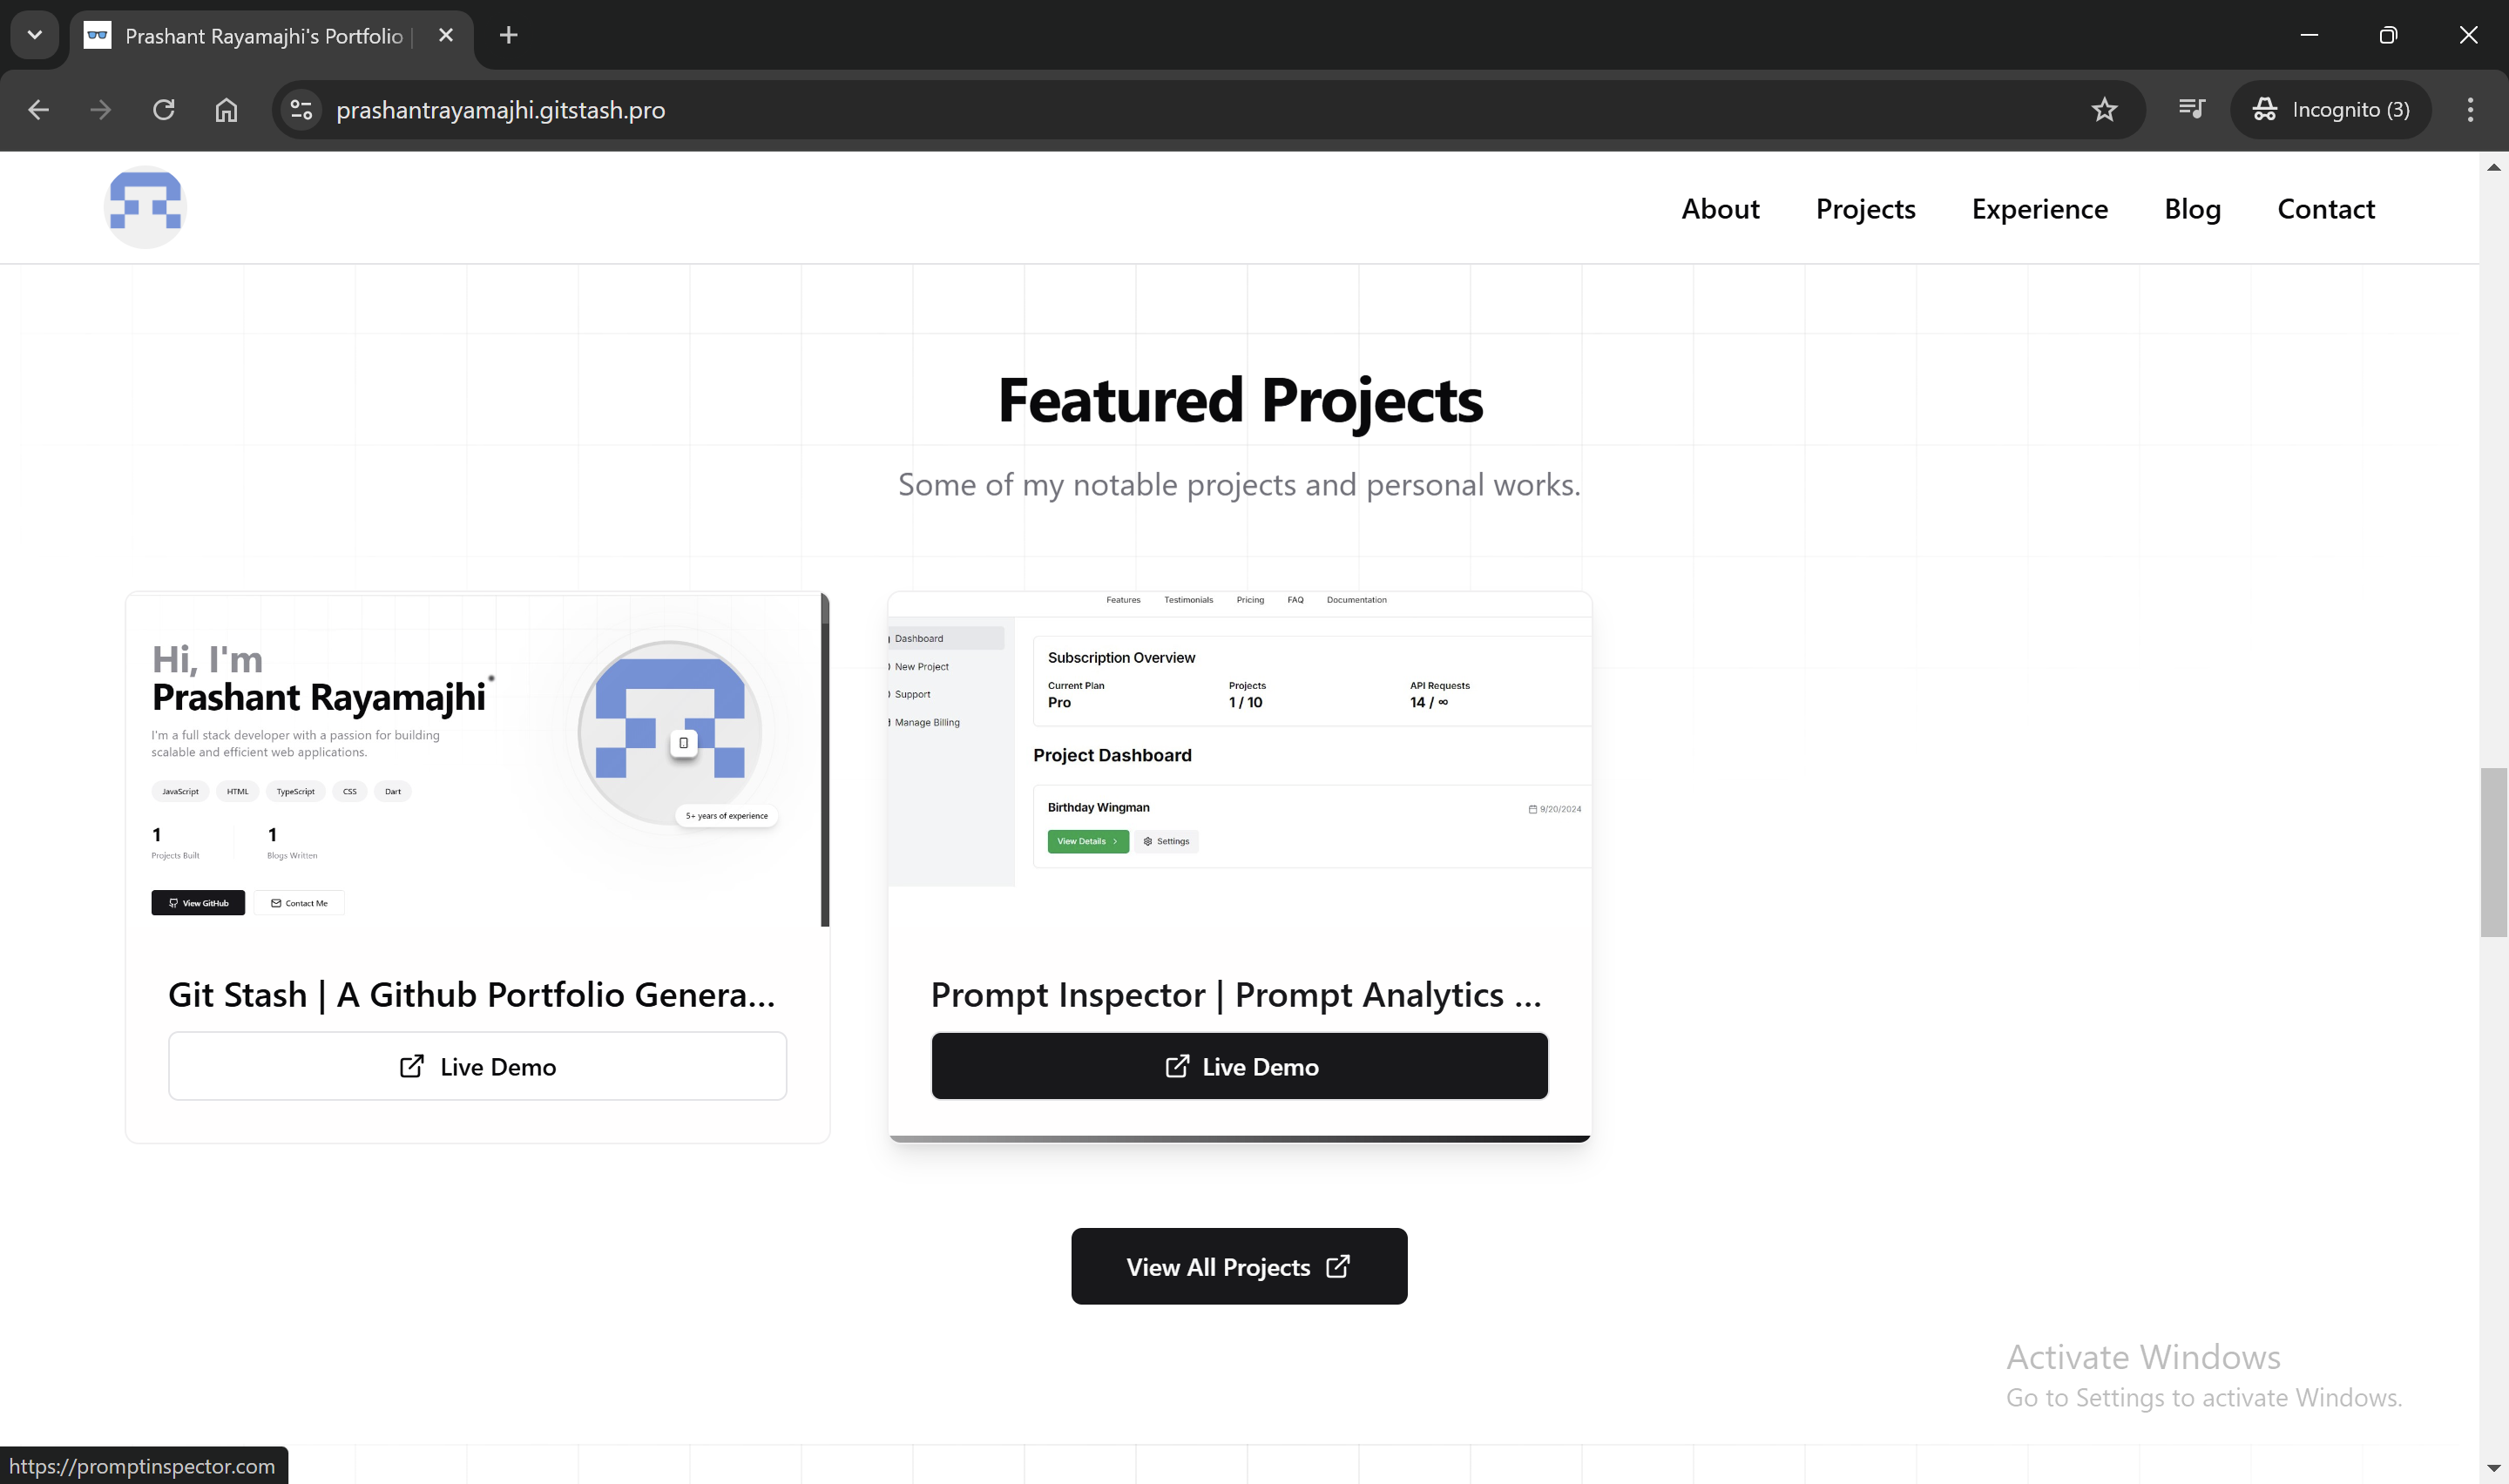Open a new browser tab
This screenshot has width=2509, height=1484.
[508, 35]
